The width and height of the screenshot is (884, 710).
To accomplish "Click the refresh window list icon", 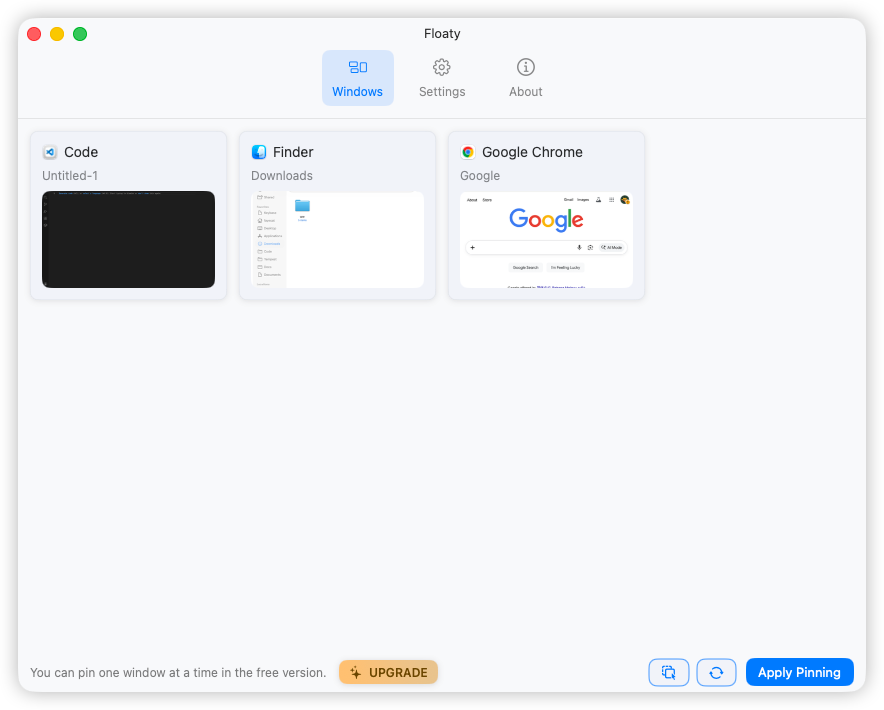I will [716, 672].
